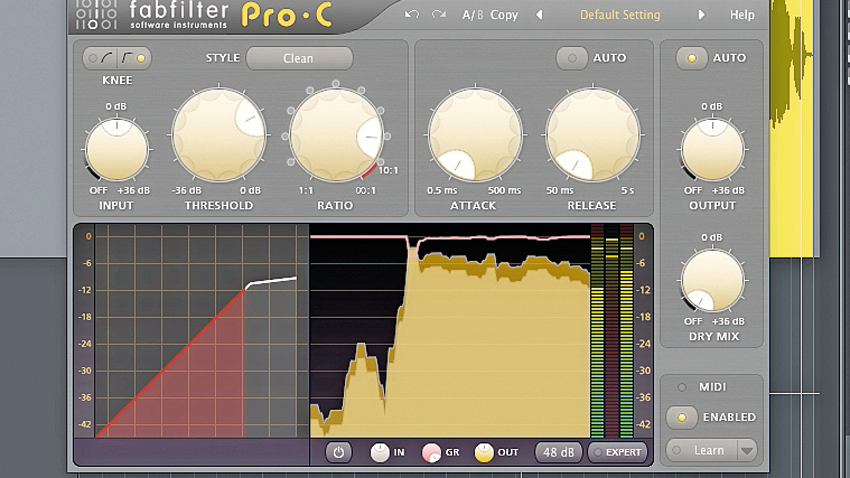Toggle auto output gain button

coord(691,58)
